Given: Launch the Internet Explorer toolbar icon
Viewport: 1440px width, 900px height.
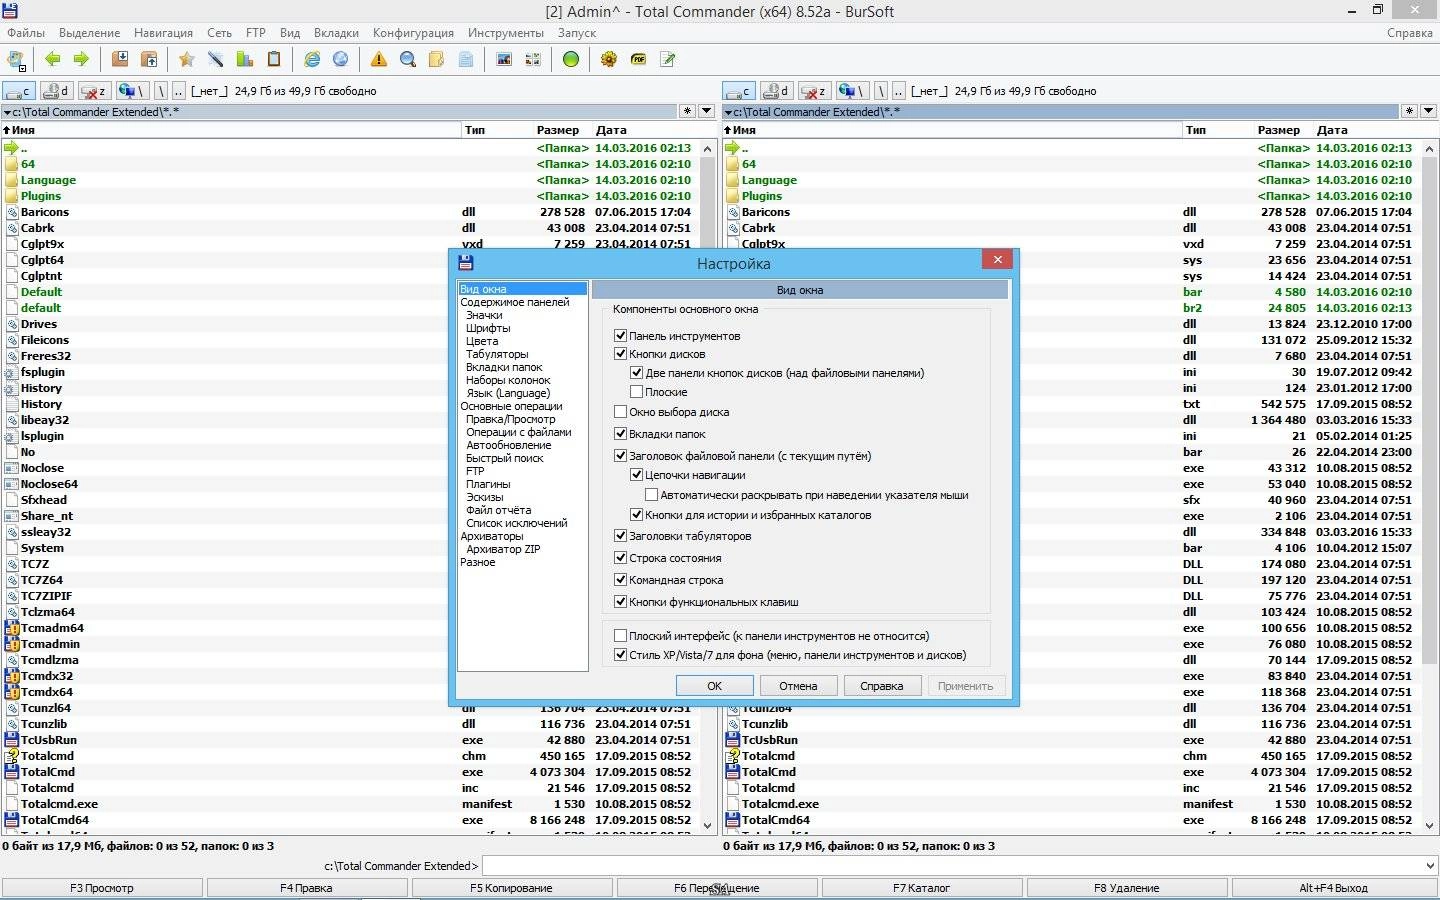Looking at the screenshot, I should (x=312, y=59).
